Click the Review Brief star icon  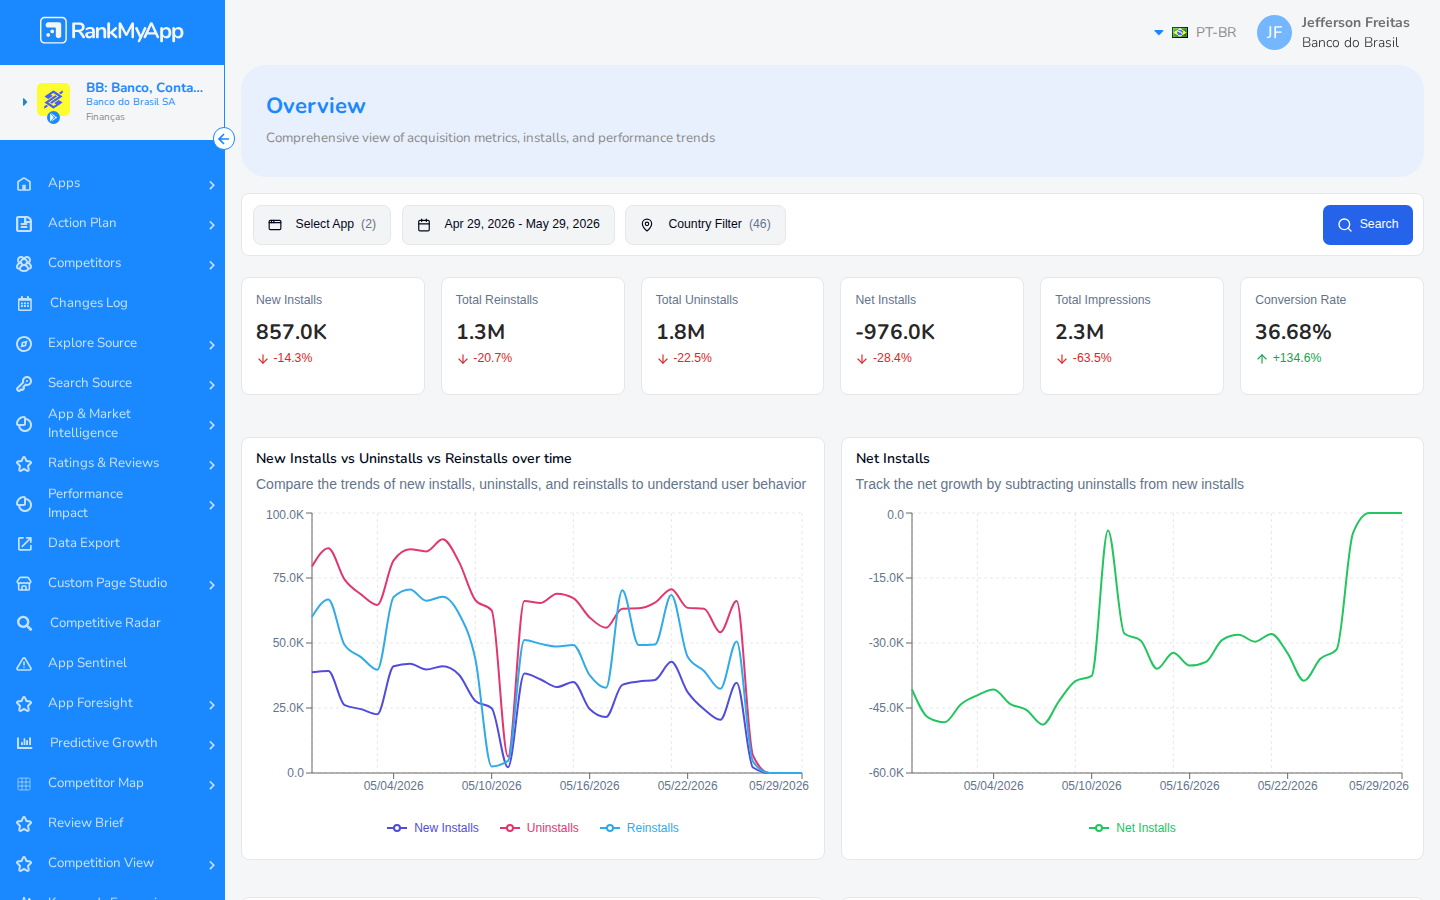tap(25, 823)
